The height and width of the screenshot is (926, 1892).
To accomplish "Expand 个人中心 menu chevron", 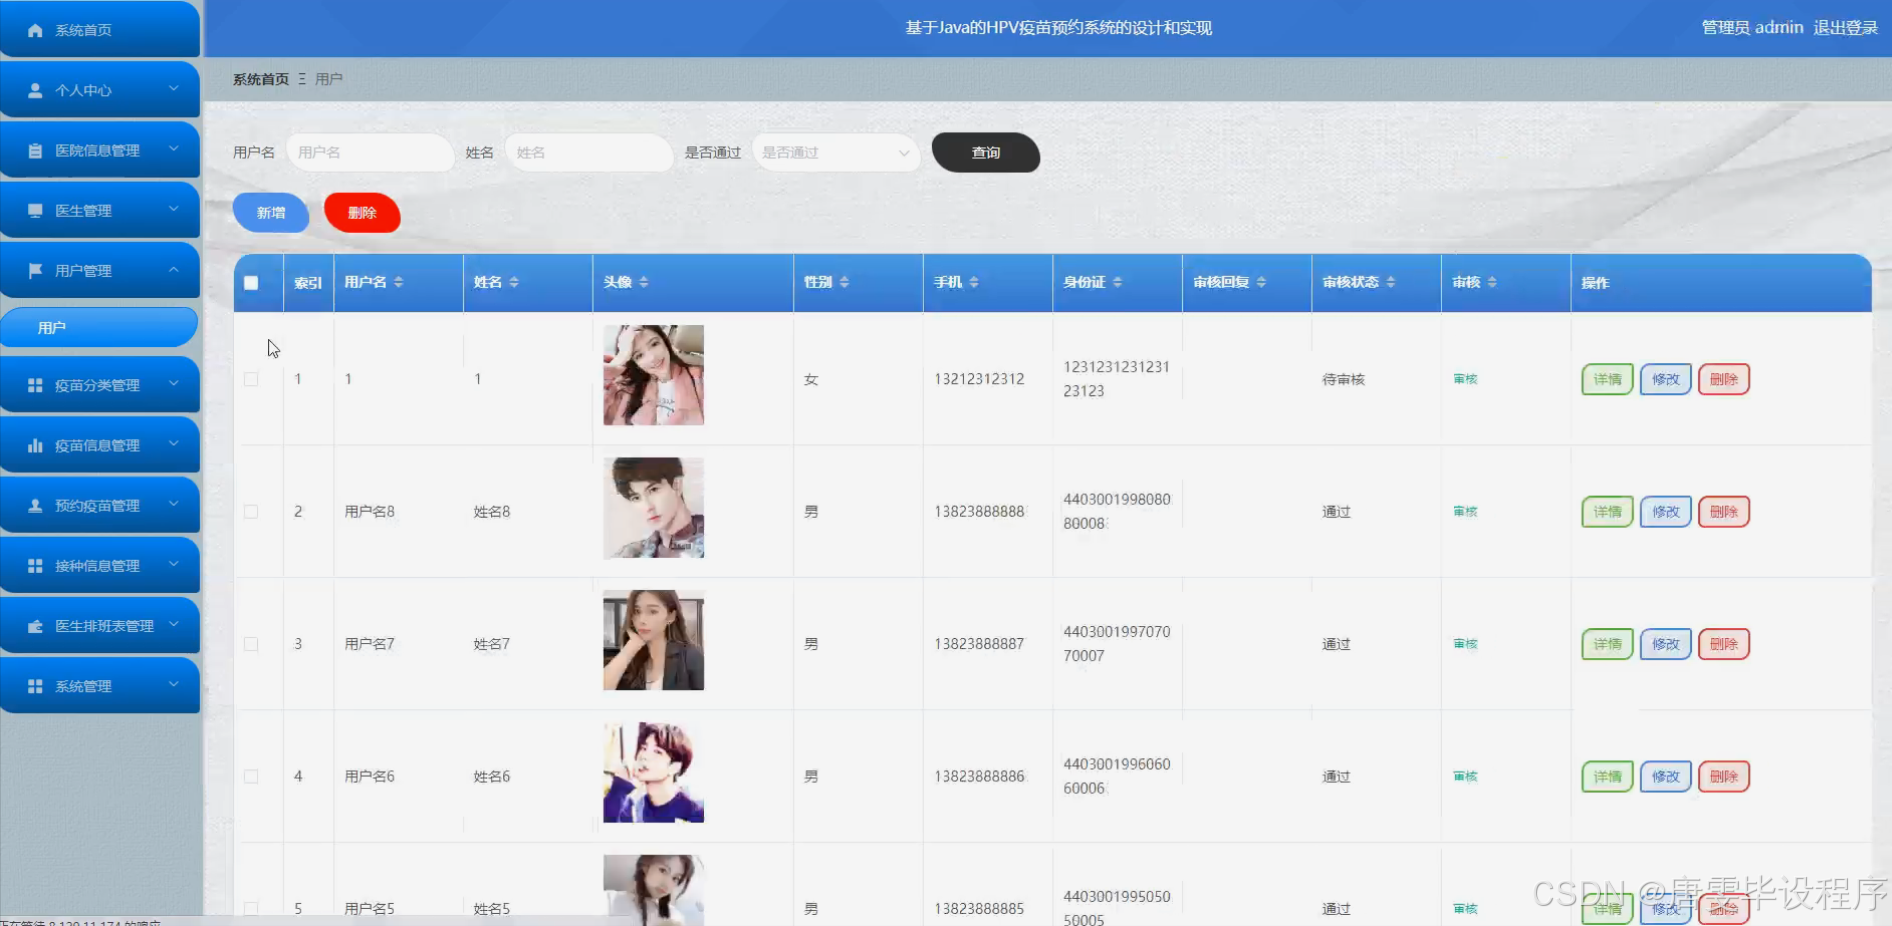I will [174, 89].
